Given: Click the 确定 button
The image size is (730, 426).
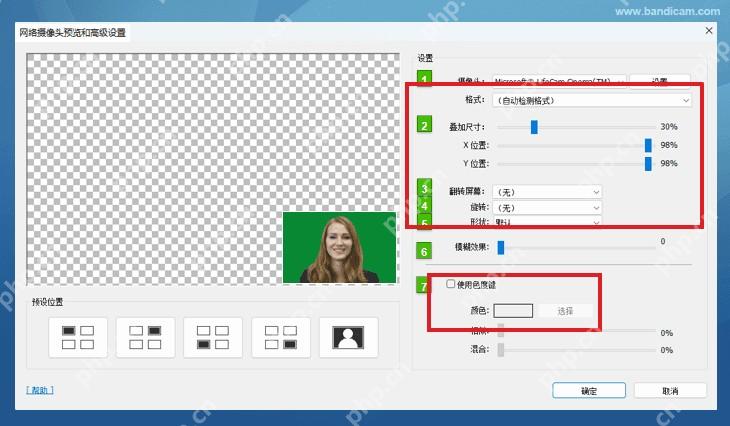Looking at the screenshot, I should (x=589, y=391).
